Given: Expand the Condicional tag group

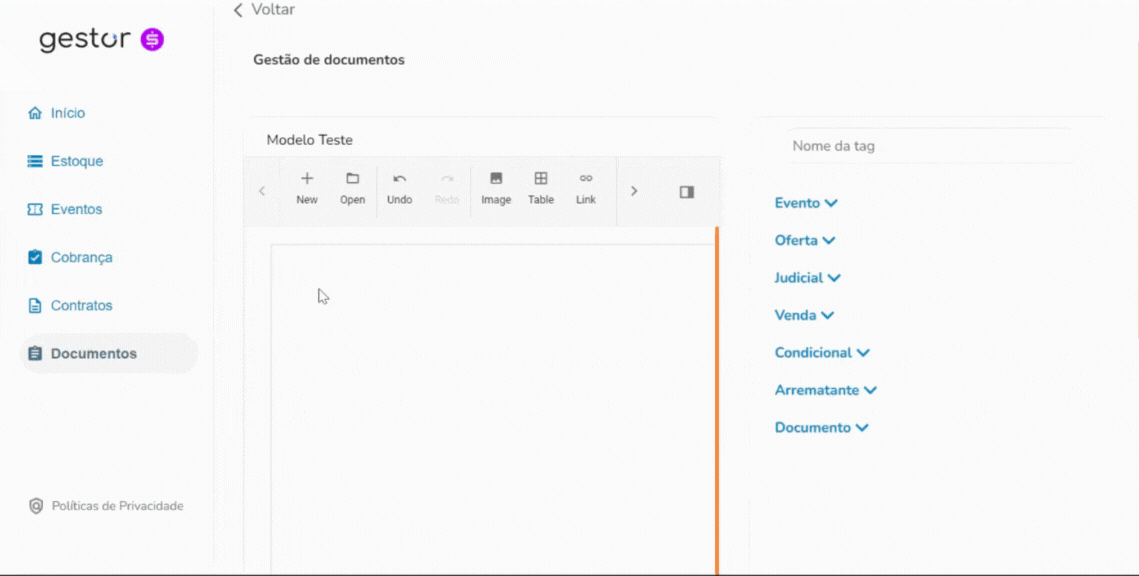Looking at the screenshot, I should click(x=822, y=352).
